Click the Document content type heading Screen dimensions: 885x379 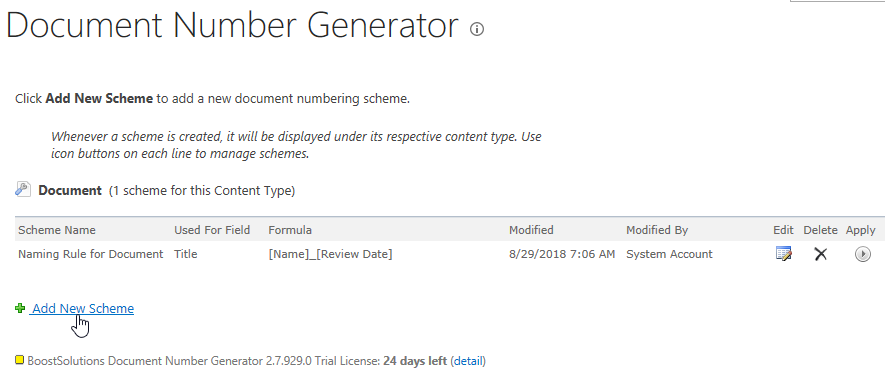tap(70, 190)
